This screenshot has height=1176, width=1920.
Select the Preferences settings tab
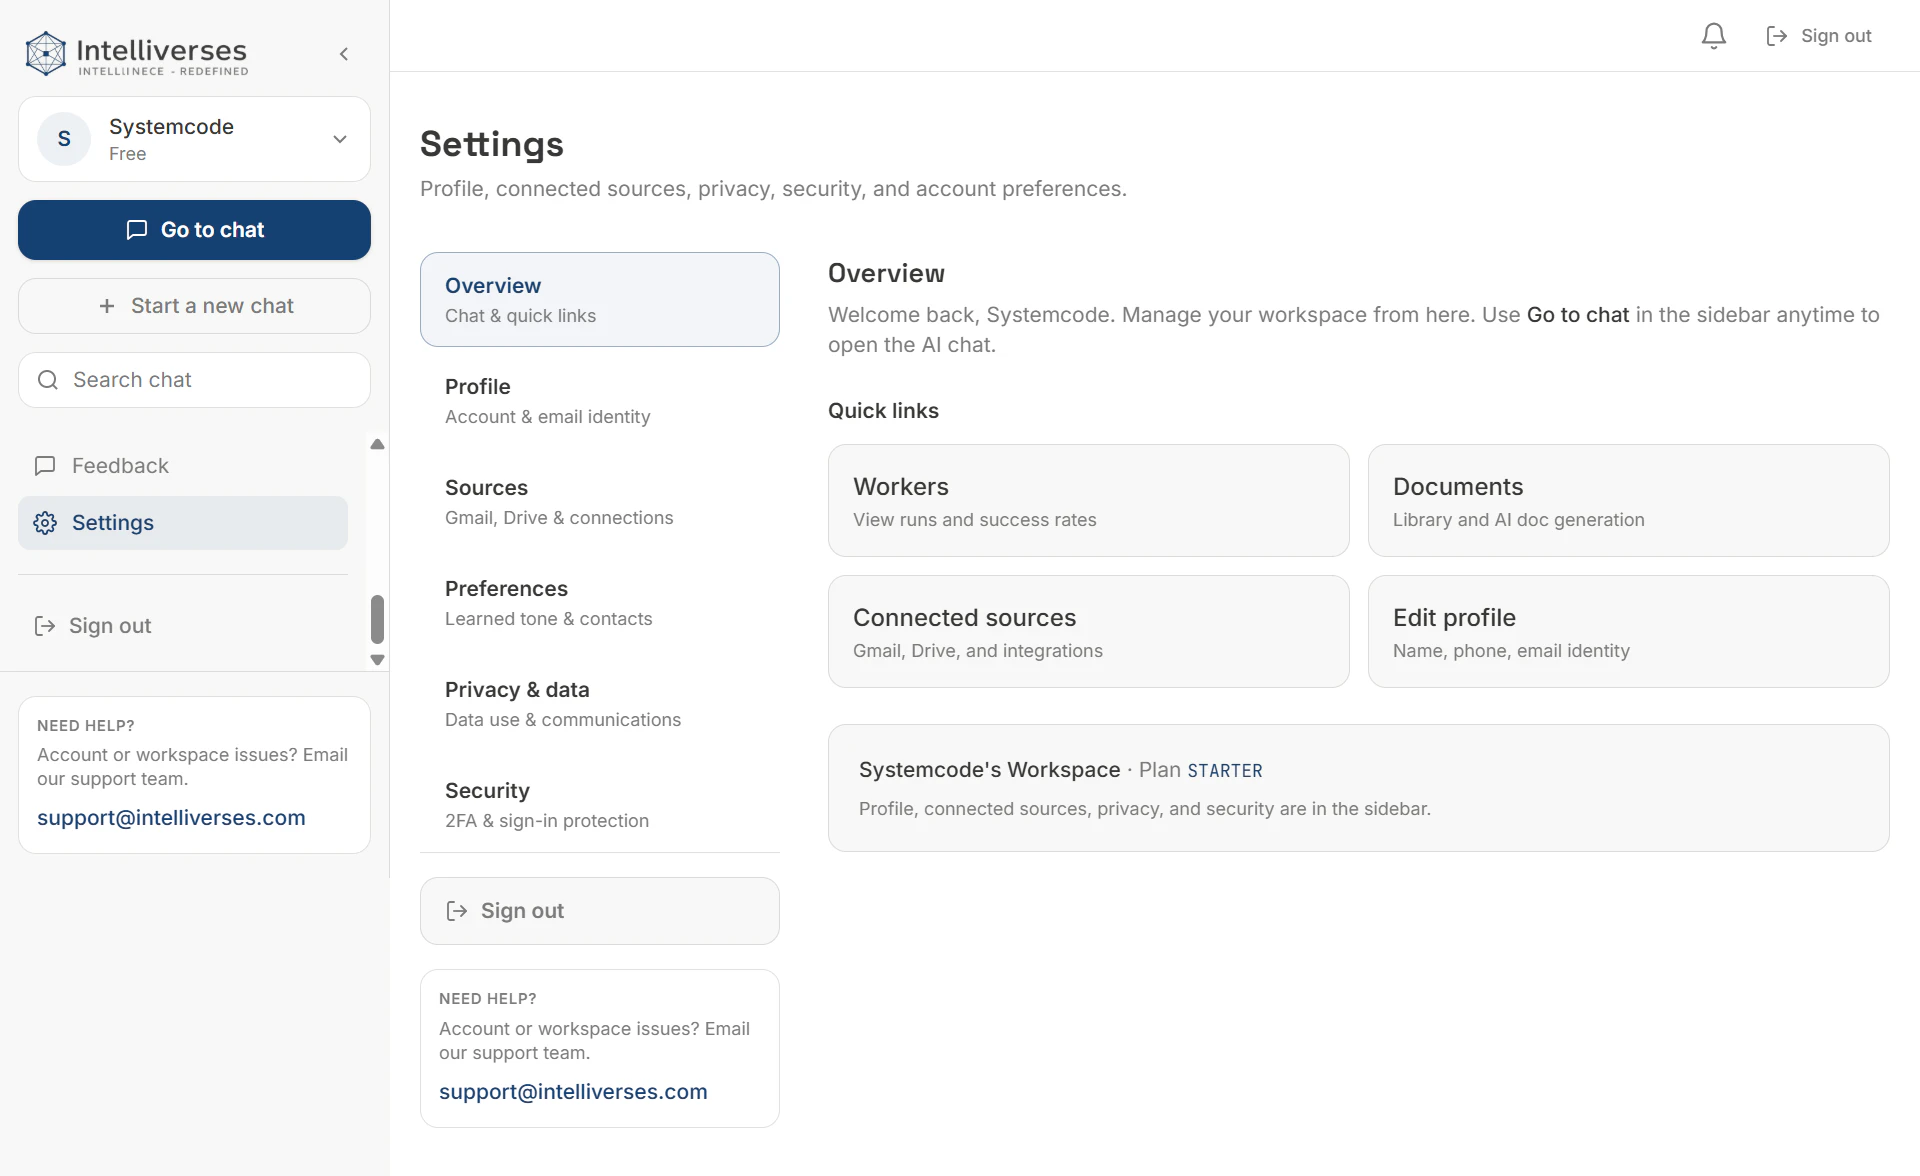[x=600, y=603]
